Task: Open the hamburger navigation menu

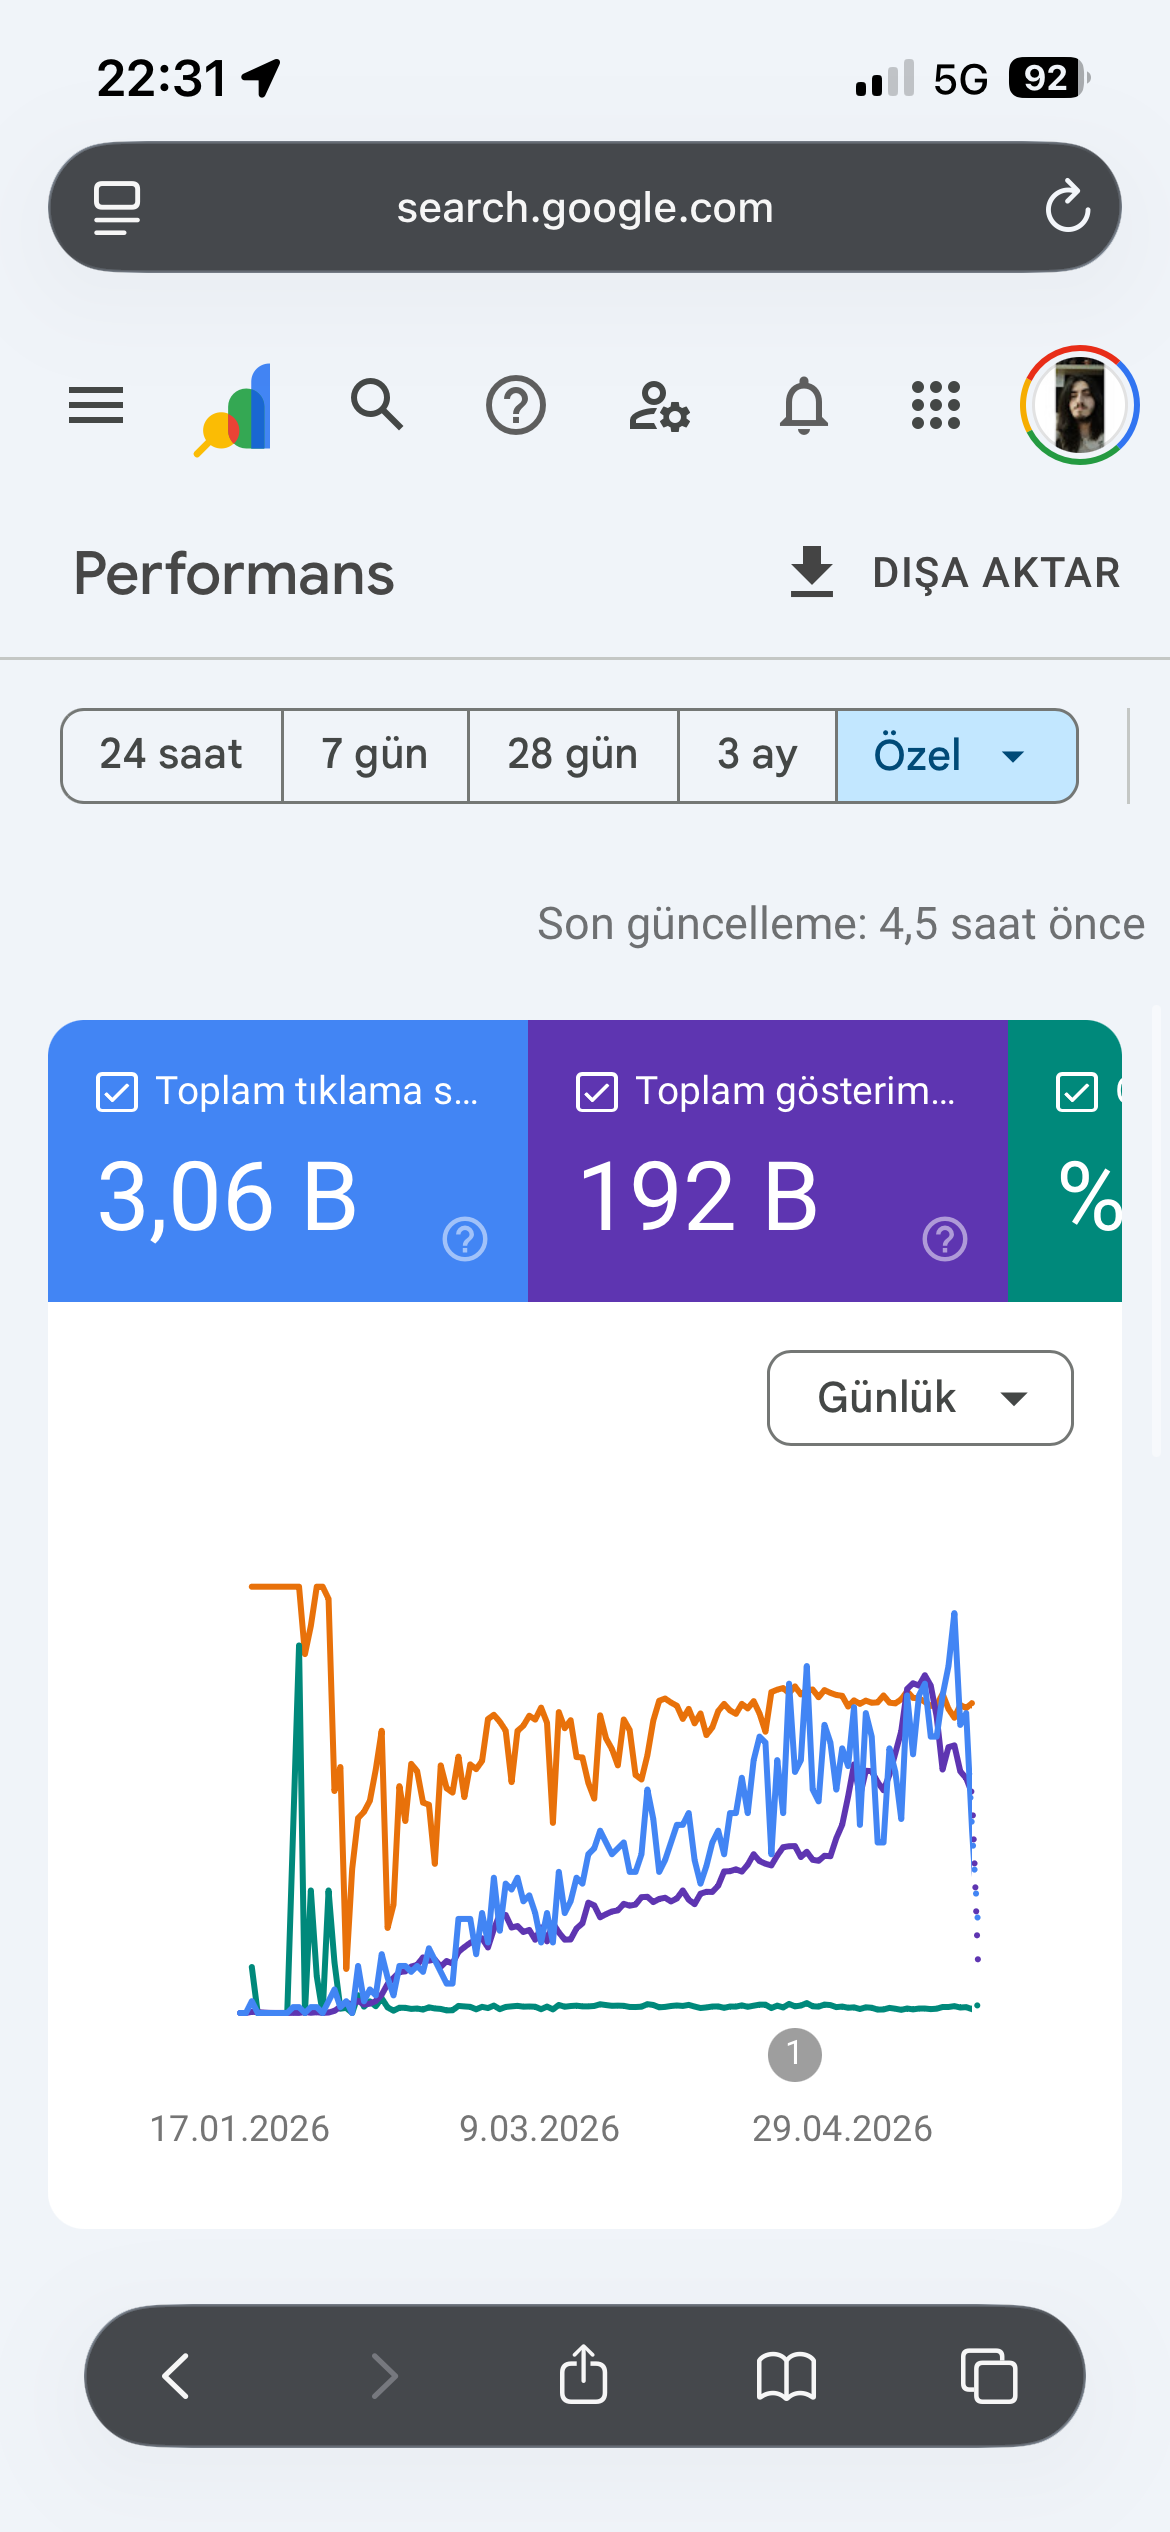Action: pos(96,405)
